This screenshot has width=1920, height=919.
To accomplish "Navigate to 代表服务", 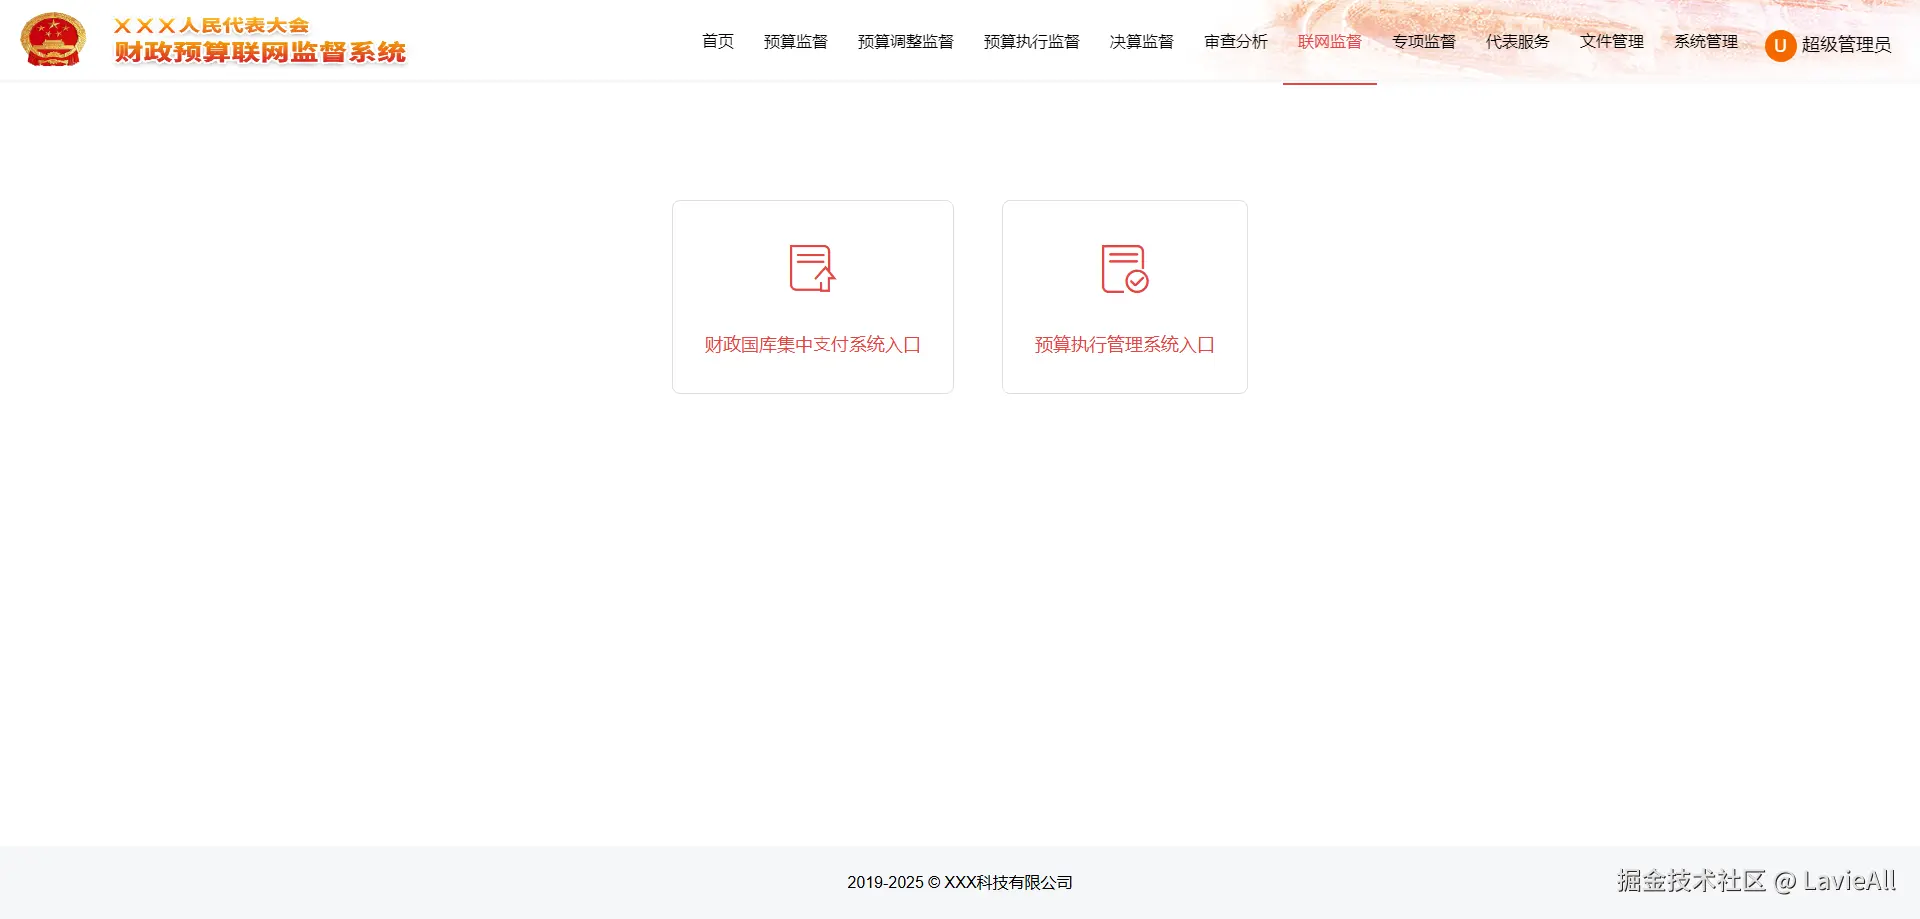I will coord(1517,42).
